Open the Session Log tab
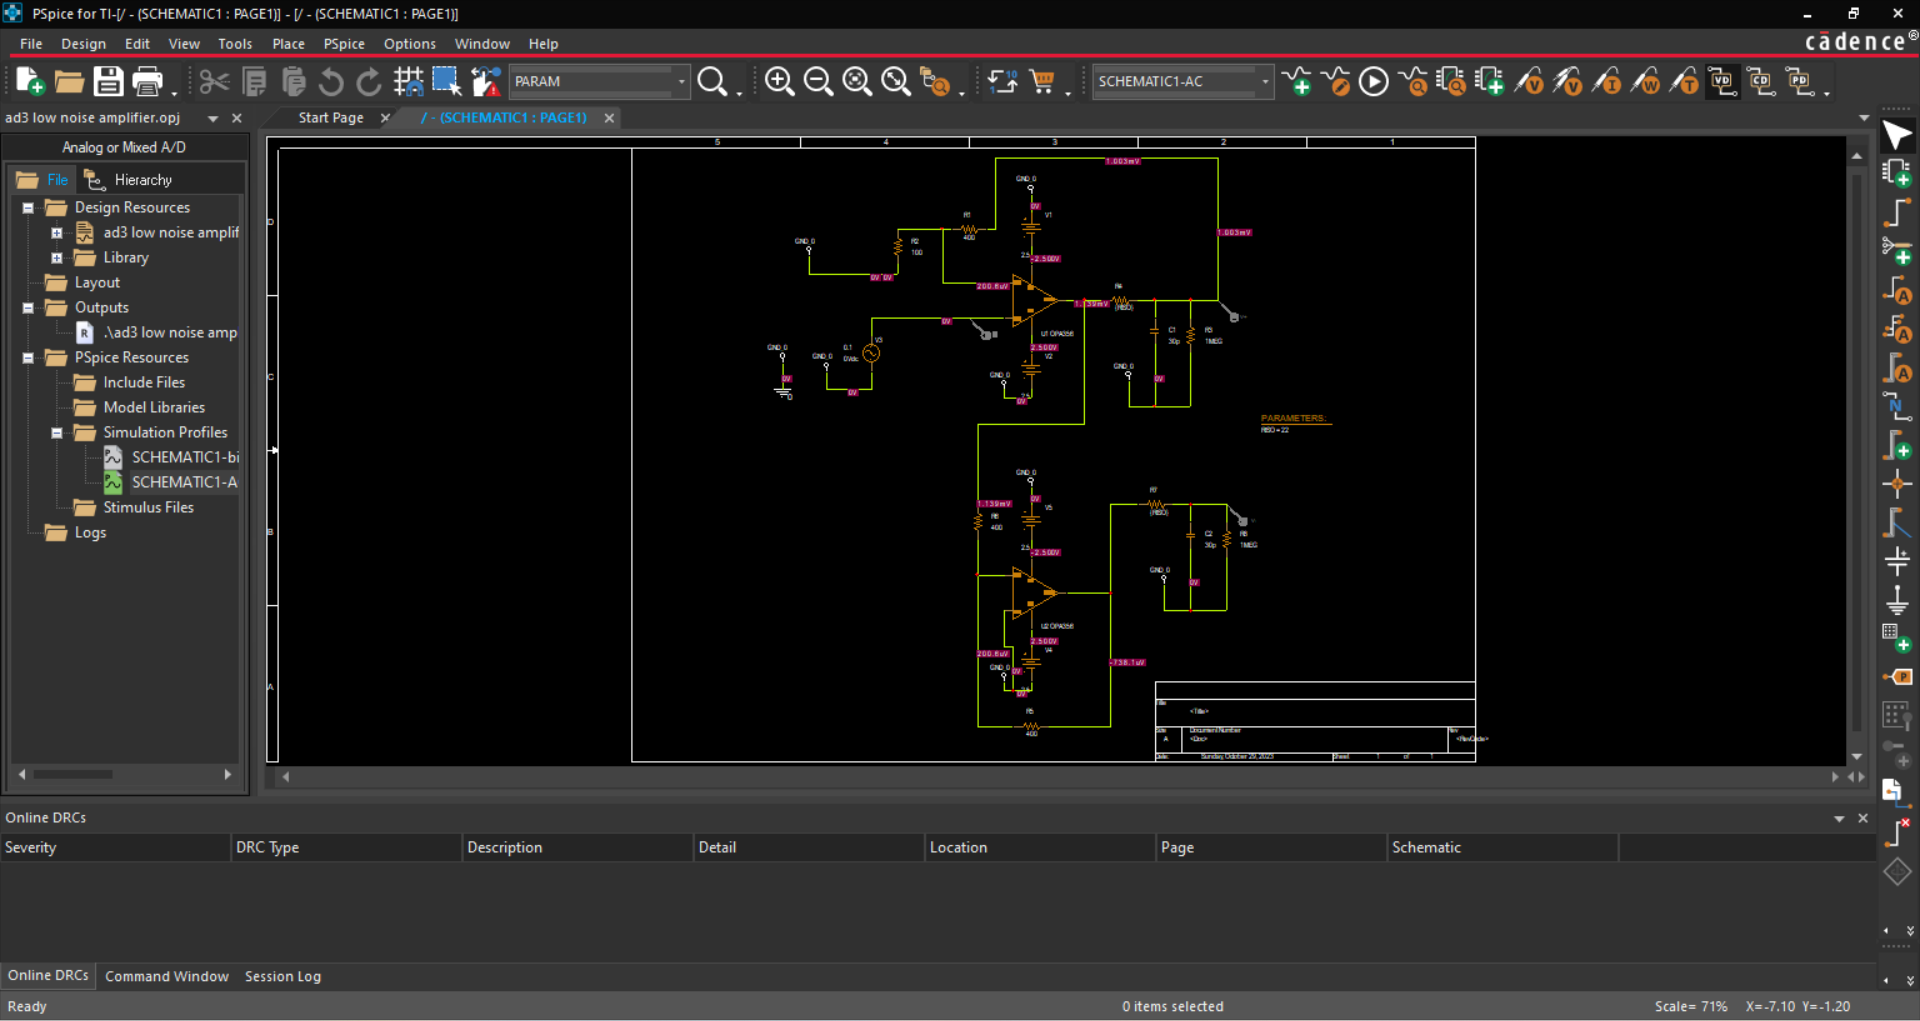 (x=283, y=976)
